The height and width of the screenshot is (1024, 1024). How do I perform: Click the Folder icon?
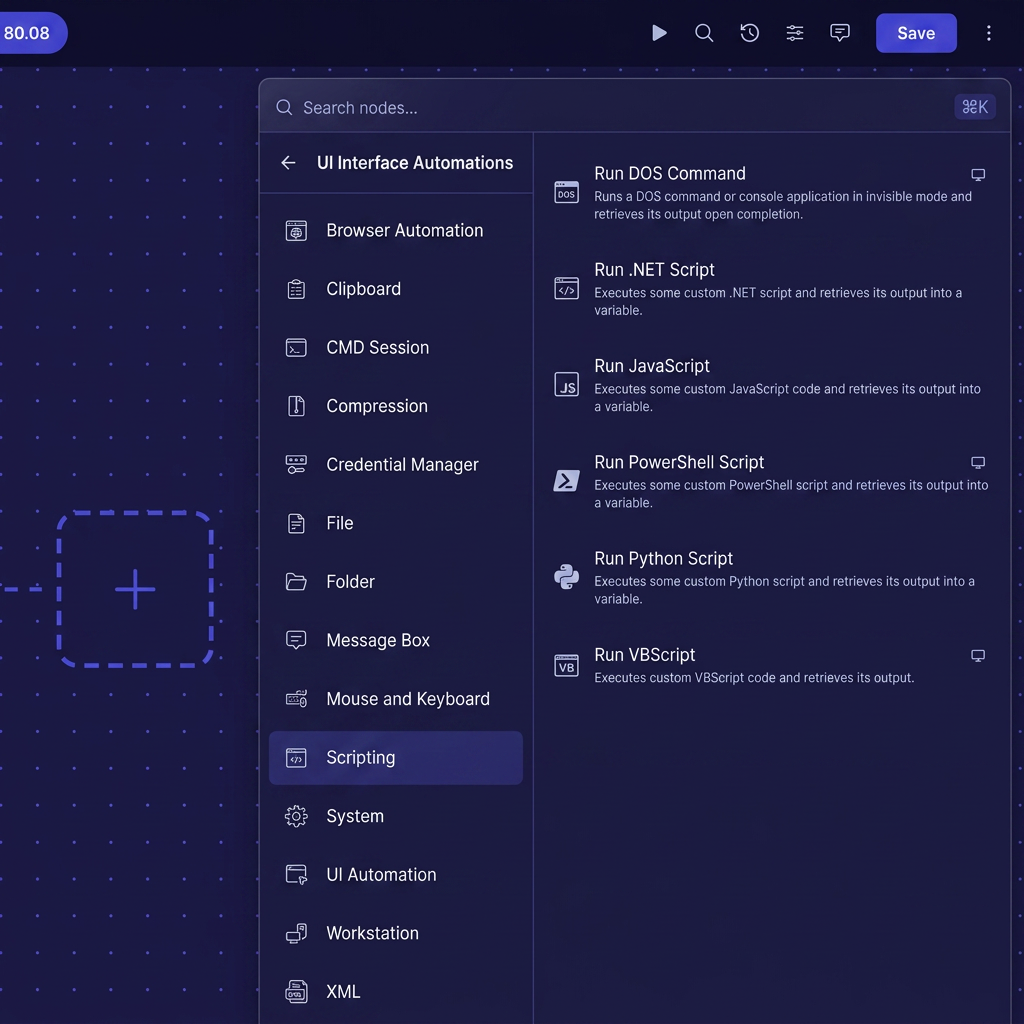pos(296,581)
